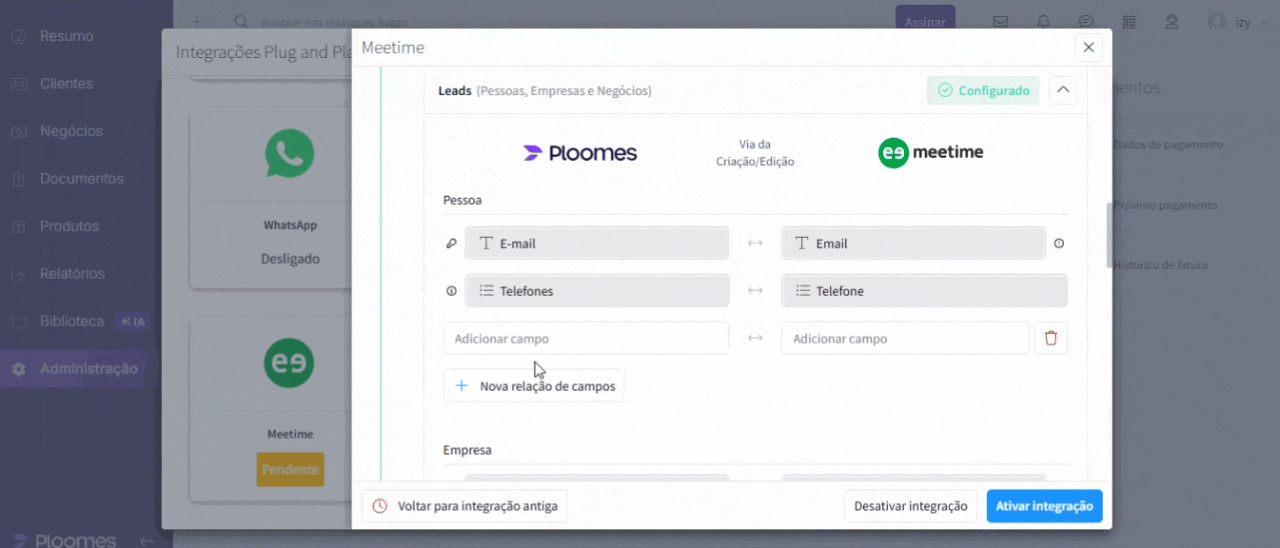Image resolution: width=1280 pixels, height=548 pixels.
Task: Click Próximo pagamento in background page
Action: pyautogui.click(x=1165, y=205)
